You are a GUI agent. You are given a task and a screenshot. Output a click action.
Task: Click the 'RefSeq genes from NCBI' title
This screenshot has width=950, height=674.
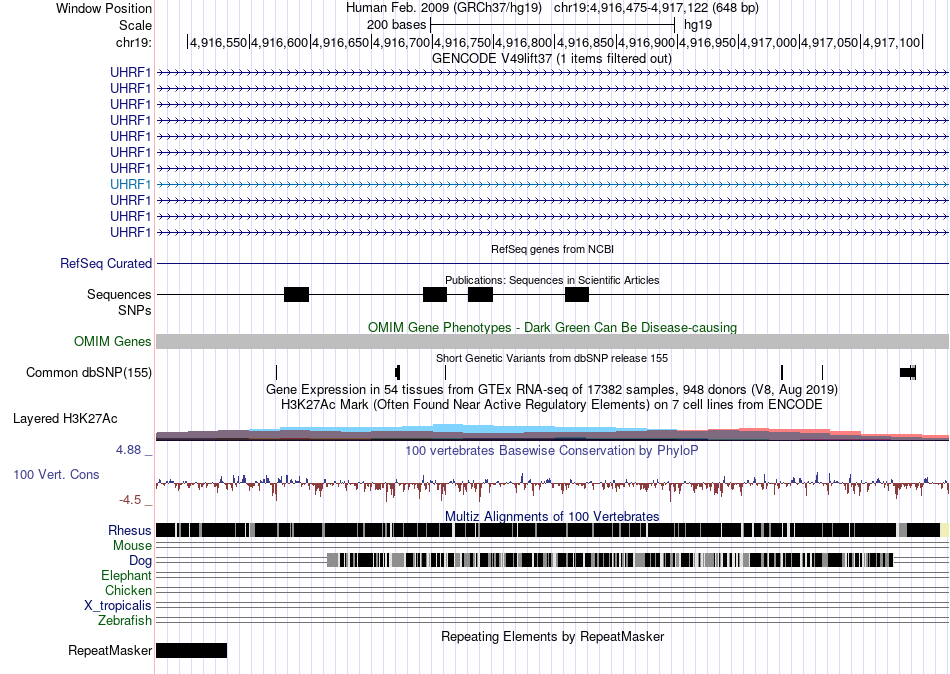click(x=552, y=249)
